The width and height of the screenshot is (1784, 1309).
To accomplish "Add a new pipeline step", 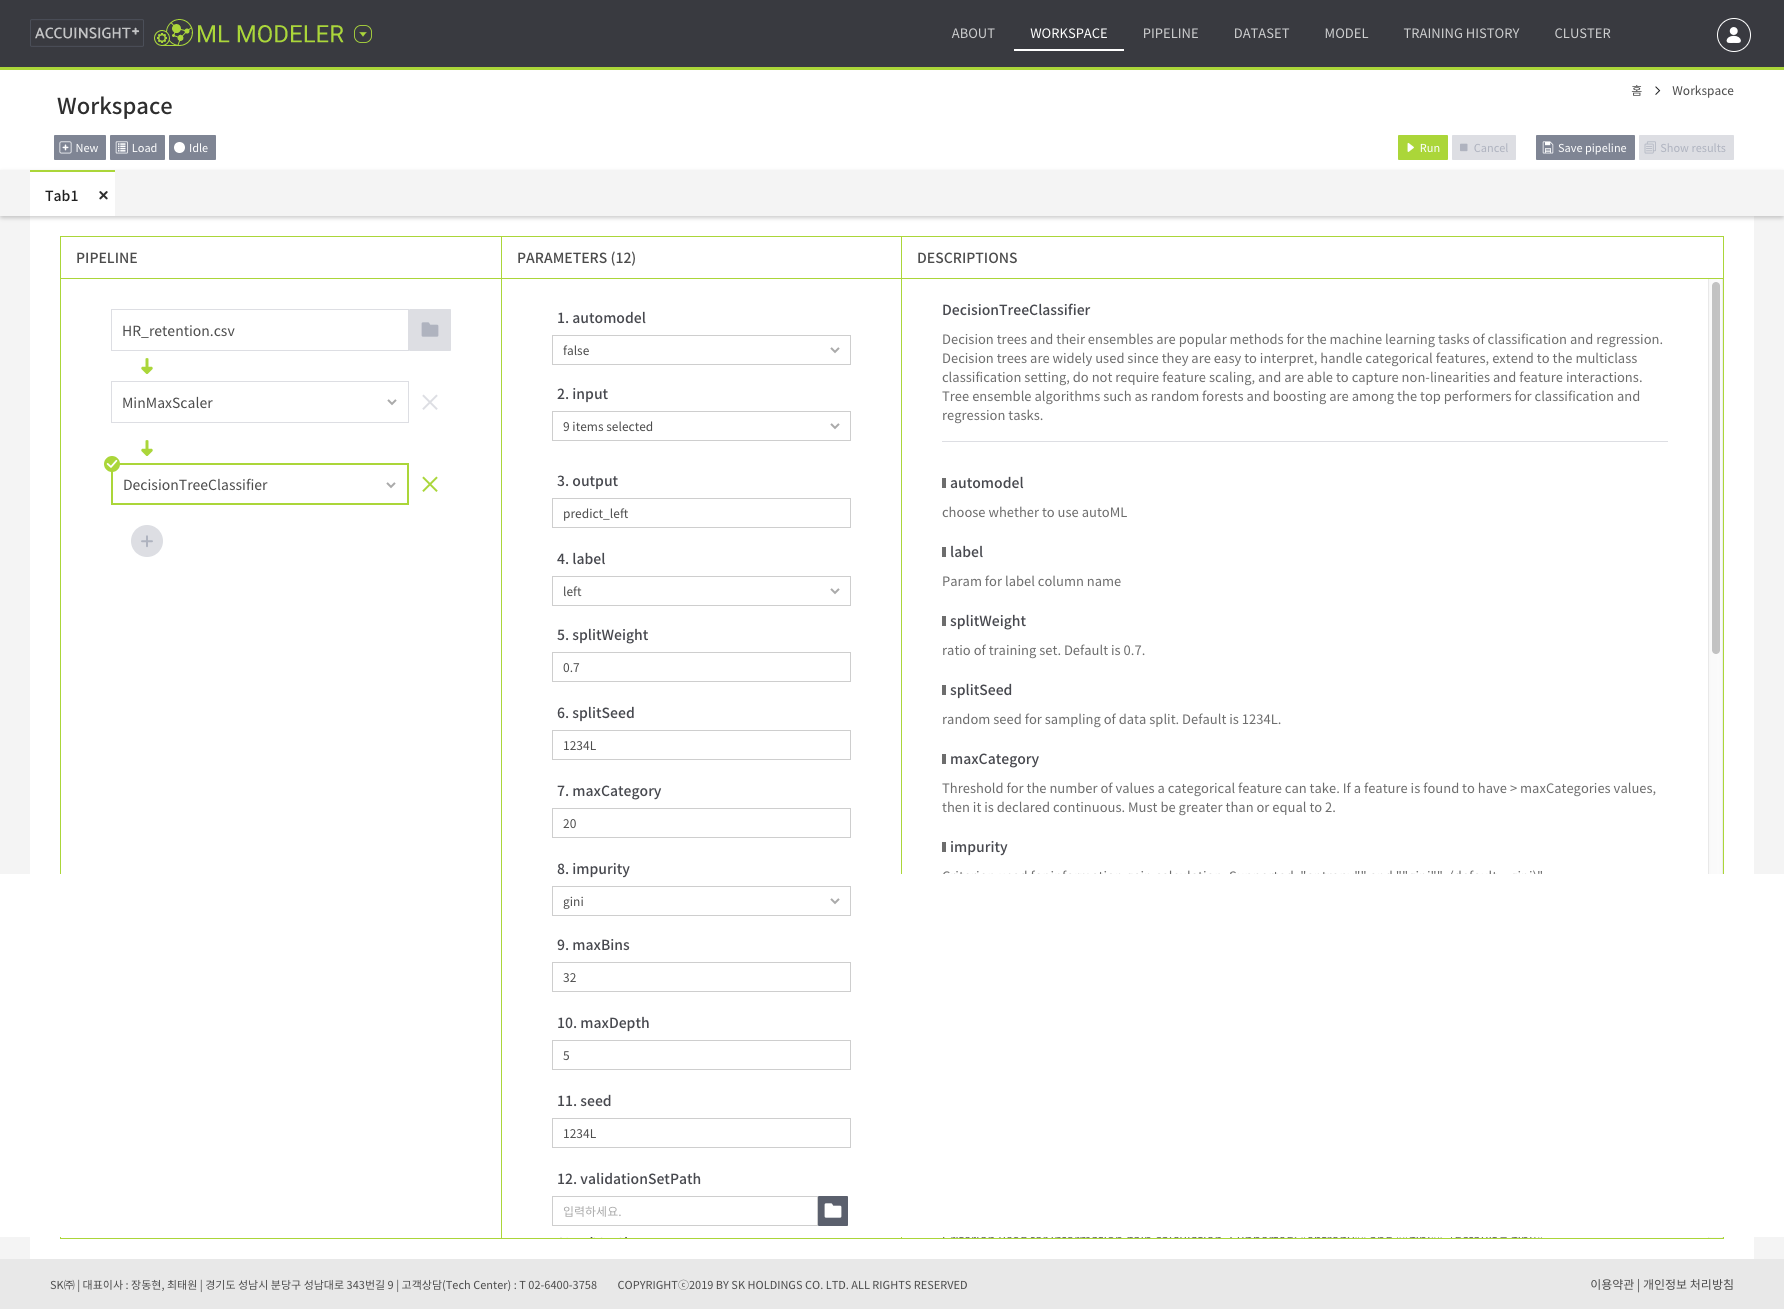I will pyautogui.click(x=147, y=541).
